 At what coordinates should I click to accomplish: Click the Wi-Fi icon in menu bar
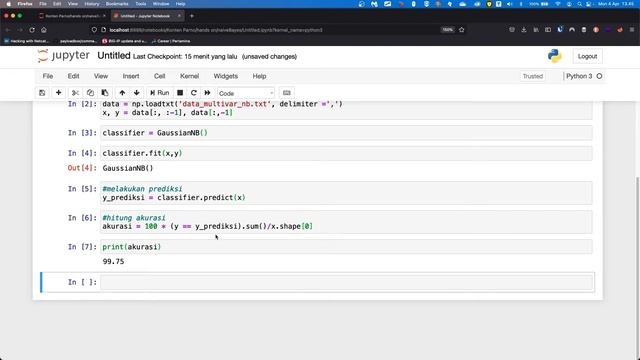pos(558,4)
